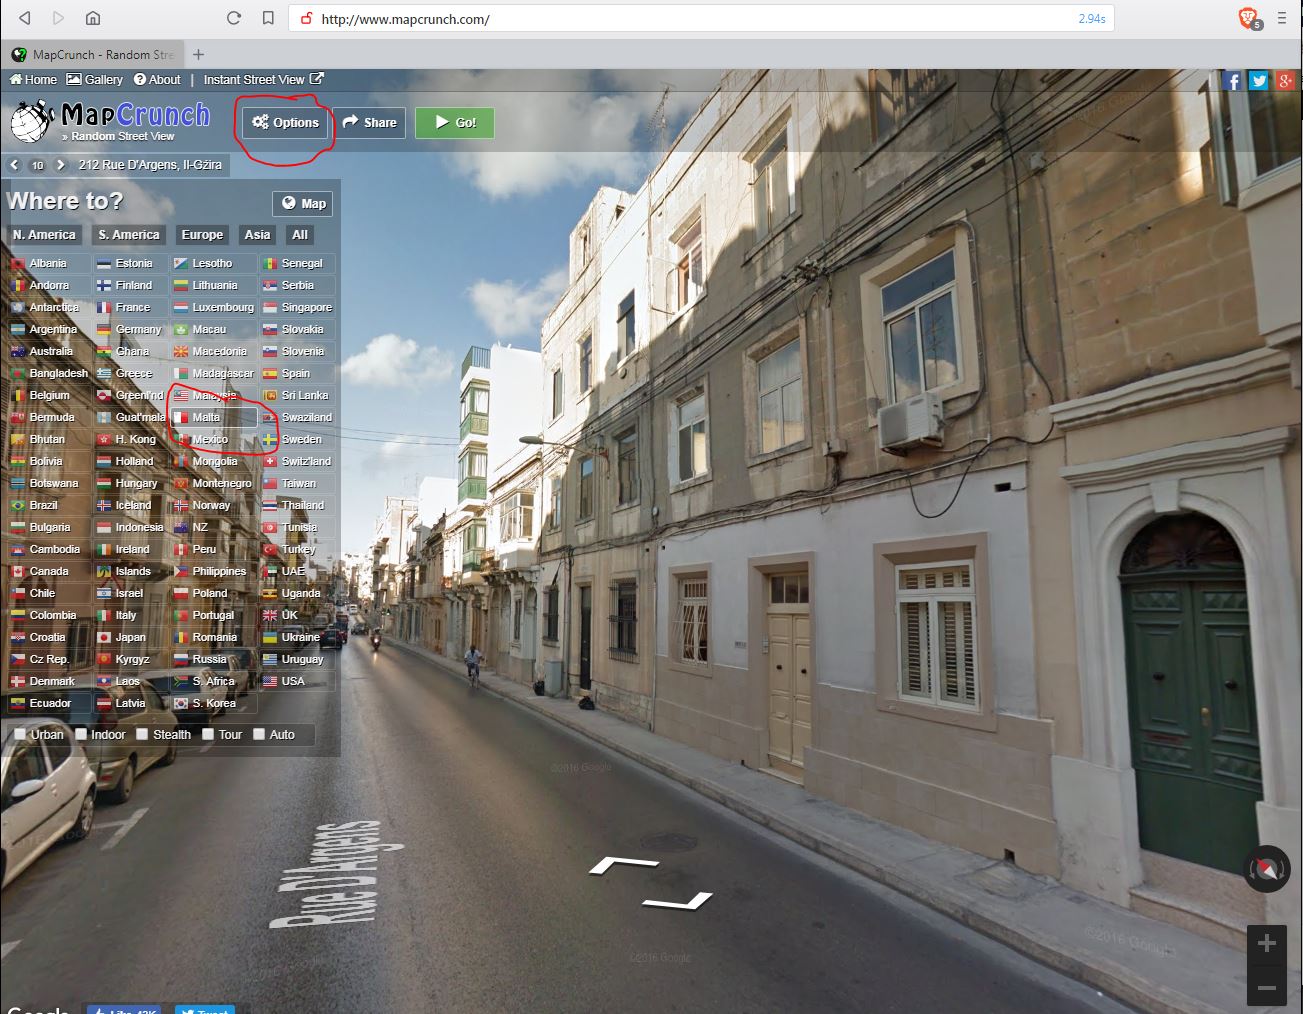This screenshot has height=1014, width=1303.
Task: Toggle Albania in the country list
Action: click(x=48, y=263)
